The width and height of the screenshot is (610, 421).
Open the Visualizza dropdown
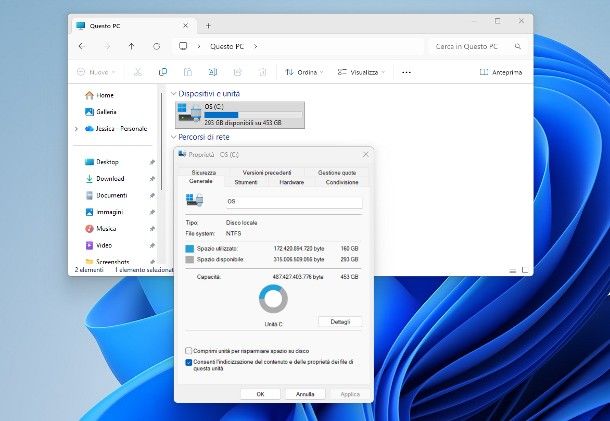[361, 72]
